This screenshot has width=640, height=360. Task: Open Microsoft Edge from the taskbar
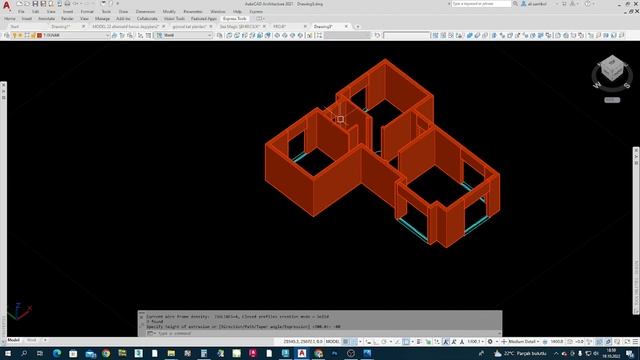tap(57, 353)
